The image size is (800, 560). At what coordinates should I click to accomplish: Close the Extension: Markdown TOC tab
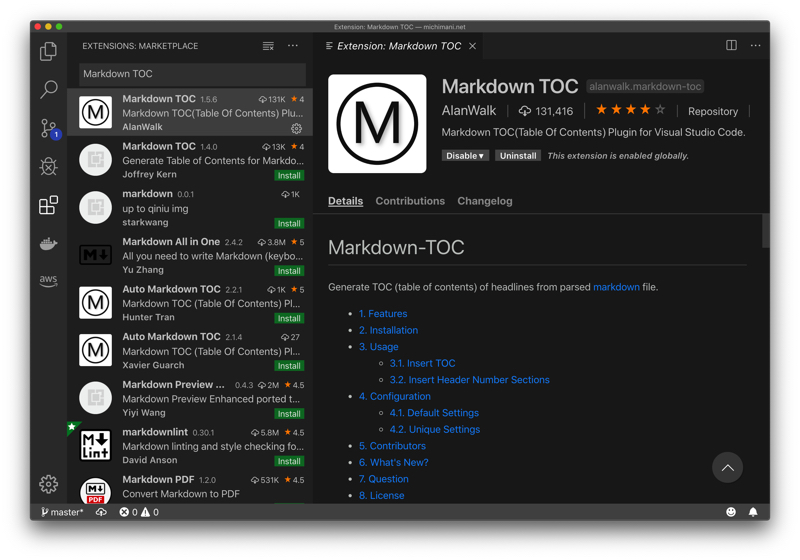tap(472, 46)
